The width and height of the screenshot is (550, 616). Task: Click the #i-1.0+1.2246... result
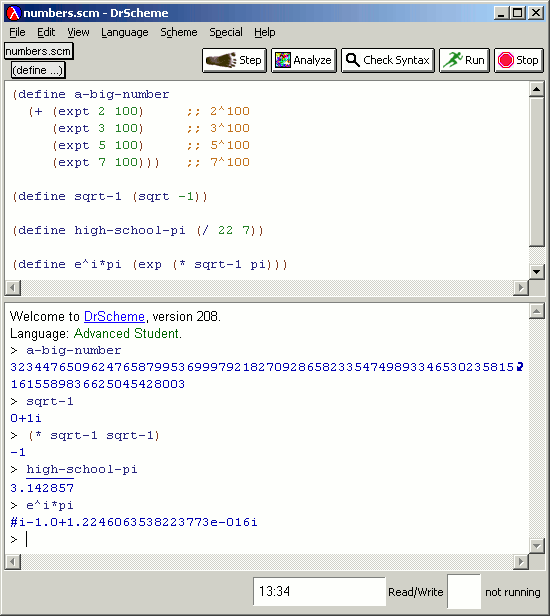[x=134, y=522]
